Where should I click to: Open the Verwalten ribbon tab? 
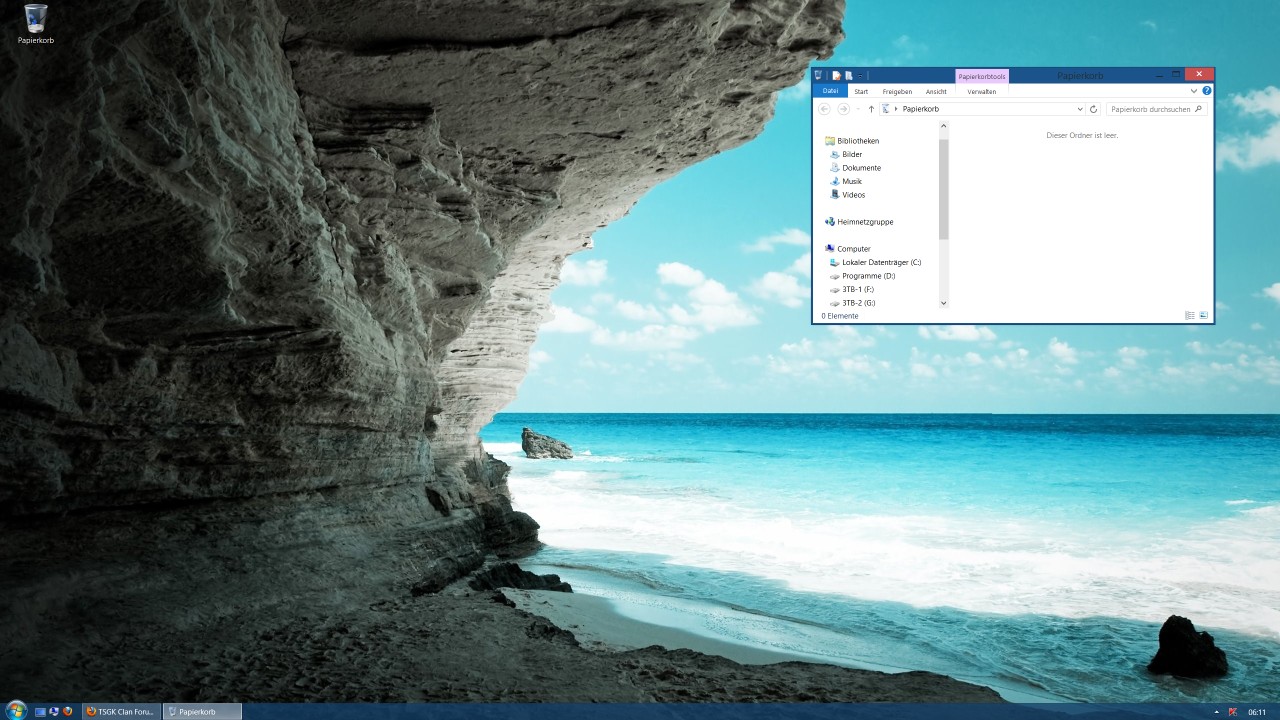(982, 91)
